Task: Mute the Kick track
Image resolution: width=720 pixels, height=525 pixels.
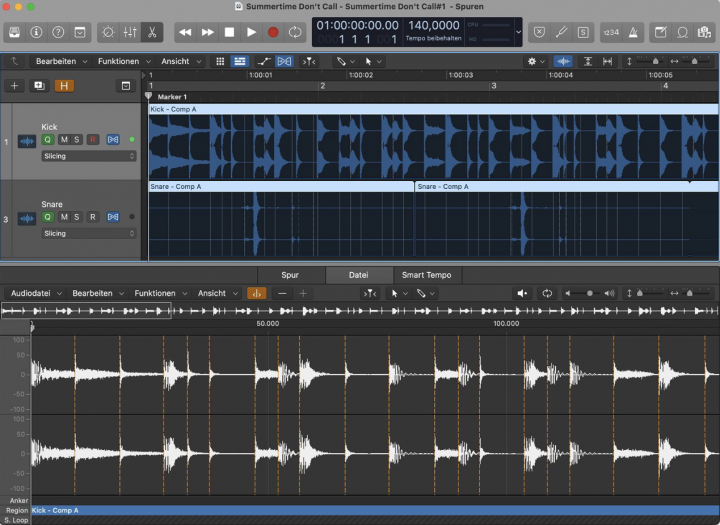Action: 64,140
